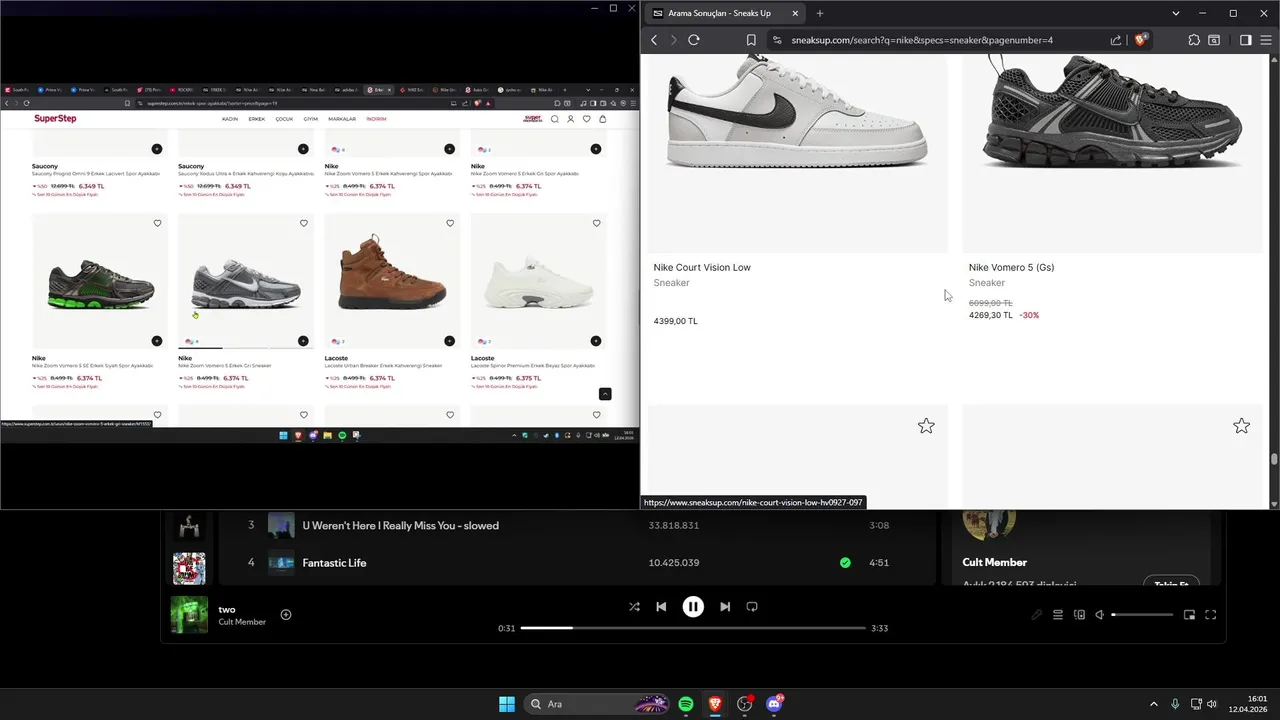Skip to previous track in Spotify
Viewport: 1280px width, 720px height.
[x=661, y=607]
